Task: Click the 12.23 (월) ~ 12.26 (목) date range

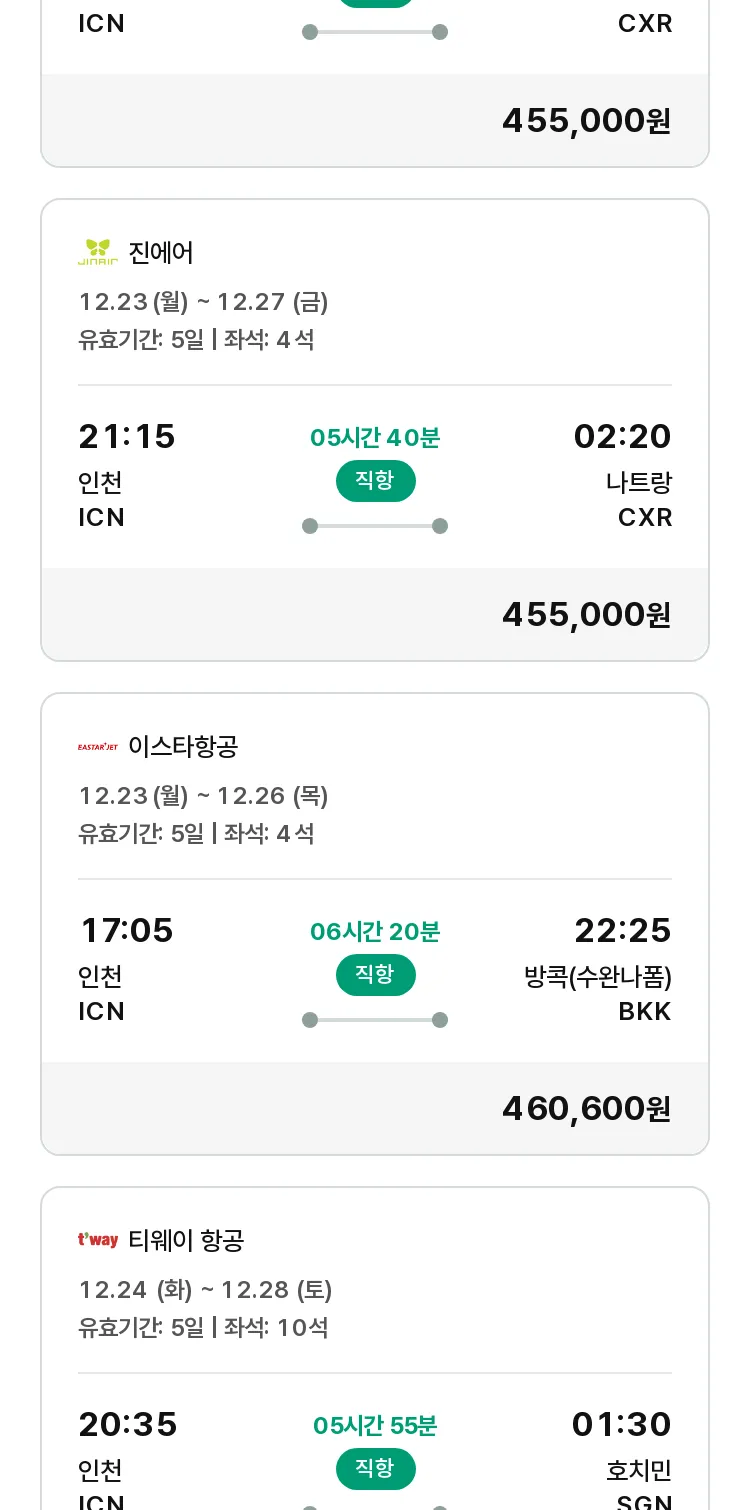Action: 204,796
